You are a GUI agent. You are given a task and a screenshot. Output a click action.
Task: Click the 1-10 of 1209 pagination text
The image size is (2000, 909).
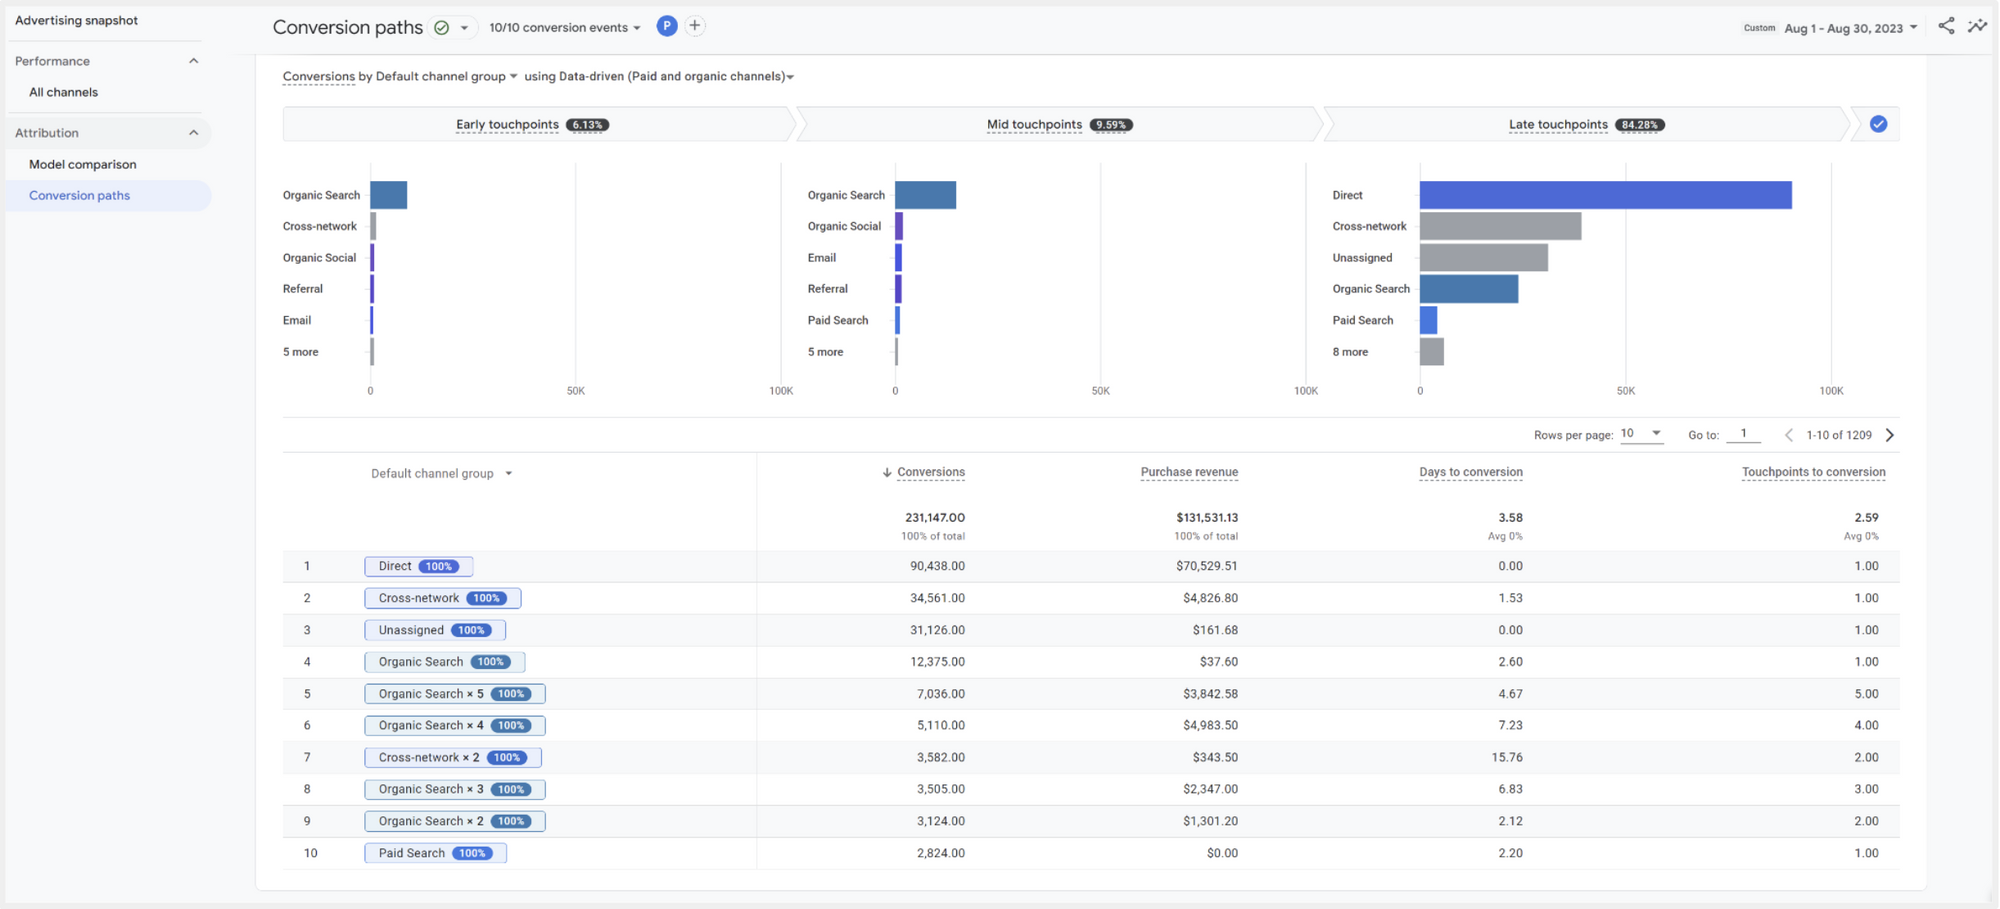tap(1838, 435)
